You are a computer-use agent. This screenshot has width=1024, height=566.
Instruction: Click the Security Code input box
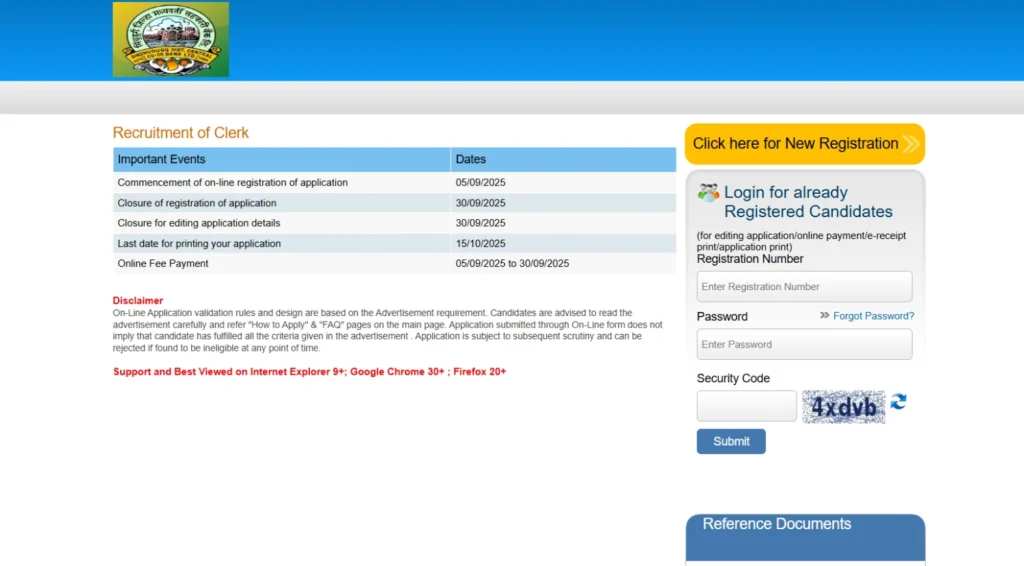click(746, 406)
